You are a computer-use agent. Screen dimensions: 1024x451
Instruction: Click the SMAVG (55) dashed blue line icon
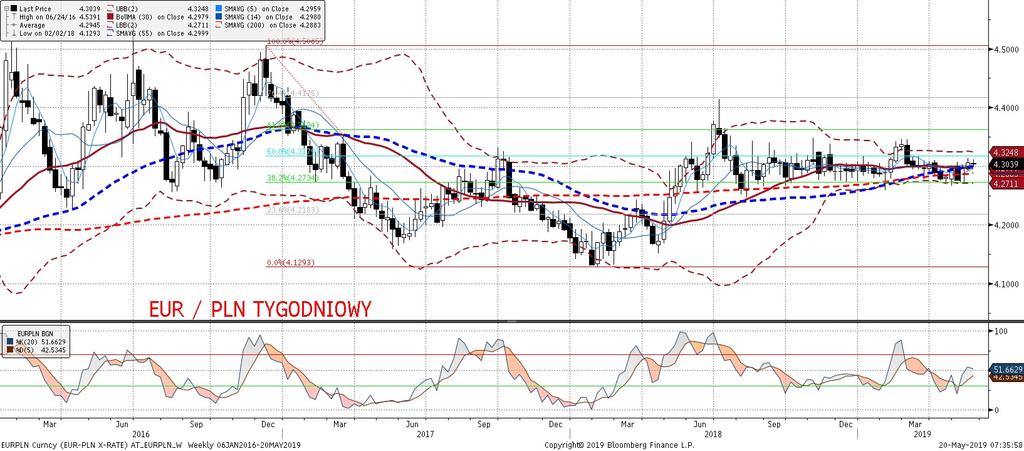click(x=110, y=33)
